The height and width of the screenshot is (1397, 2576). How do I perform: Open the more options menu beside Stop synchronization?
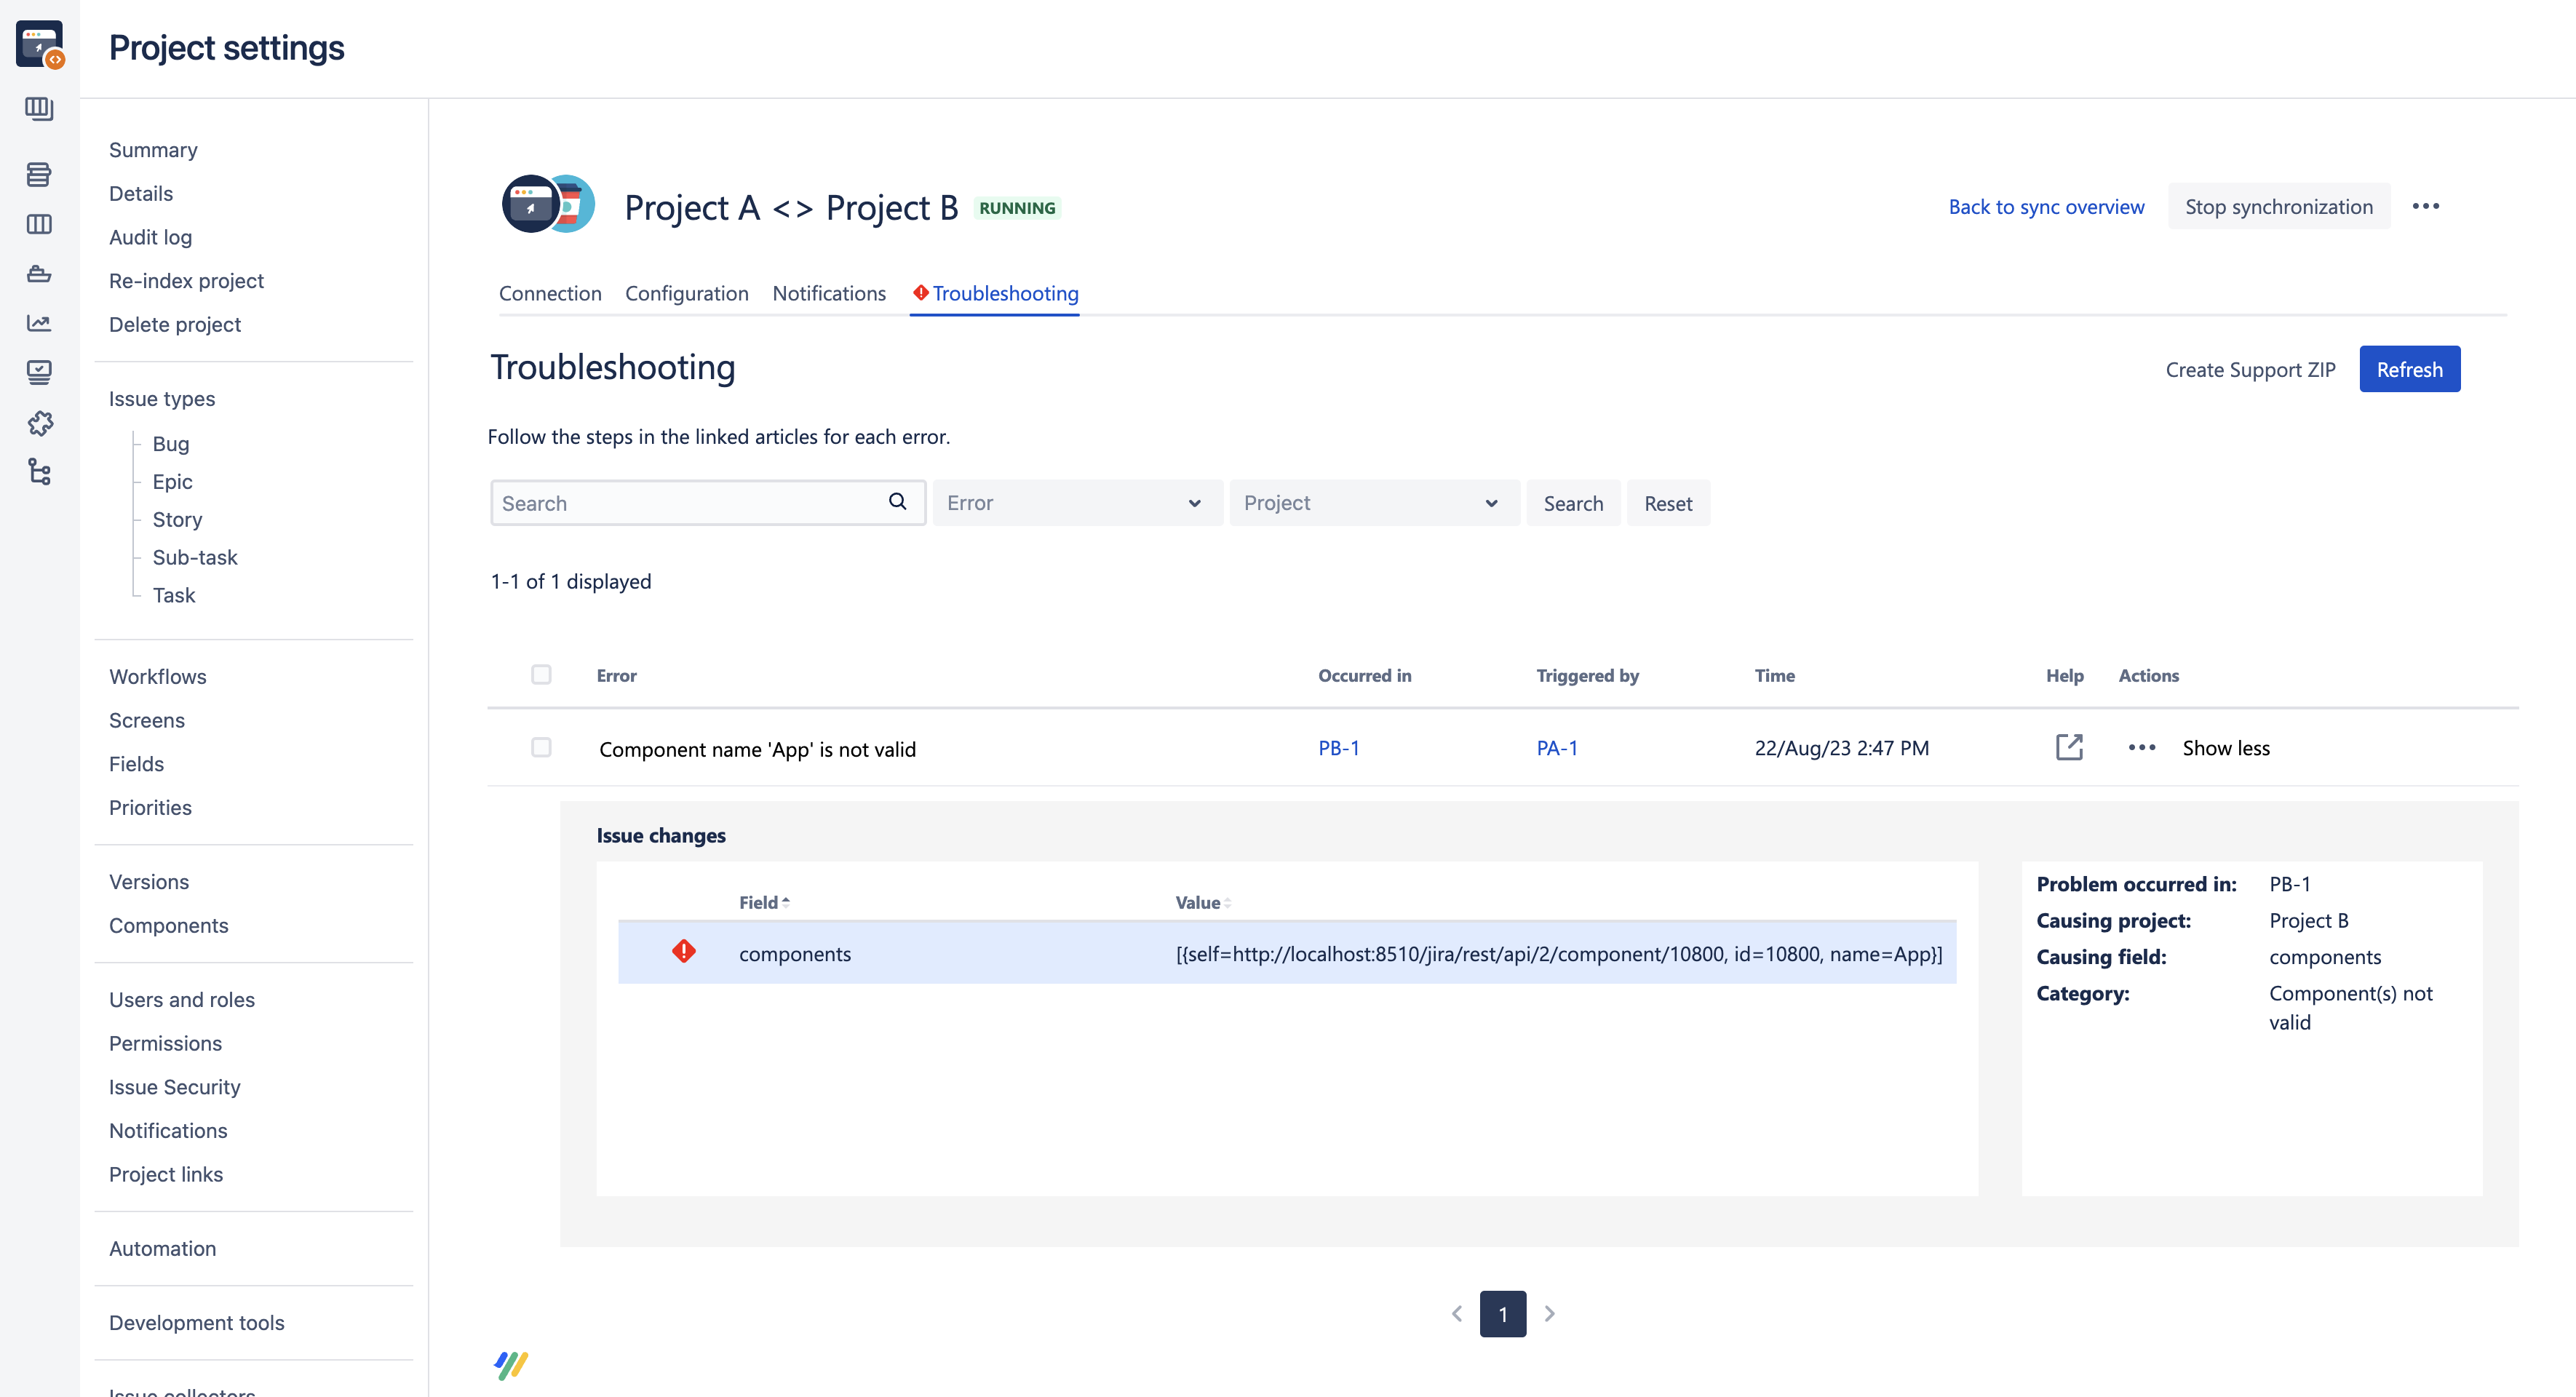pos(2425,206)
